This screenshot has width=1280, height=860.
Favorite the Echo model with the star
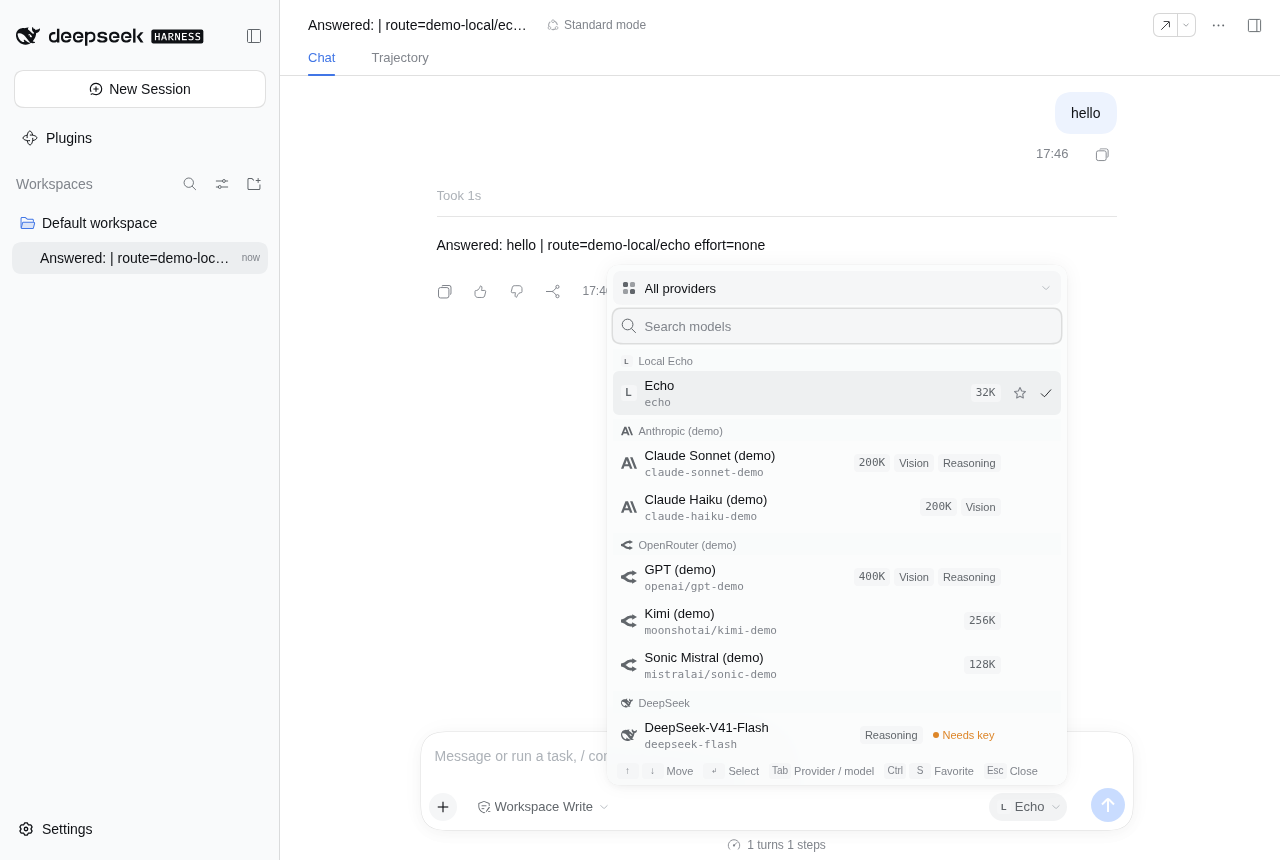(1020, 393)
